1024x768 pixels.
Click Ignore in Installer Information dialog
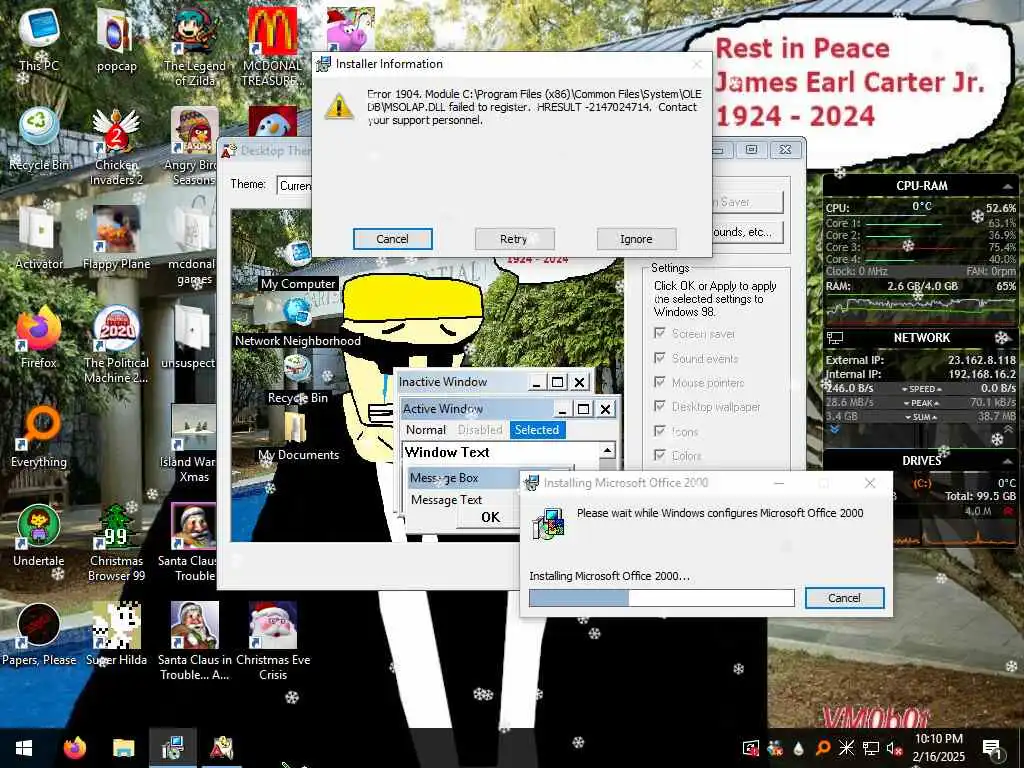636,239
